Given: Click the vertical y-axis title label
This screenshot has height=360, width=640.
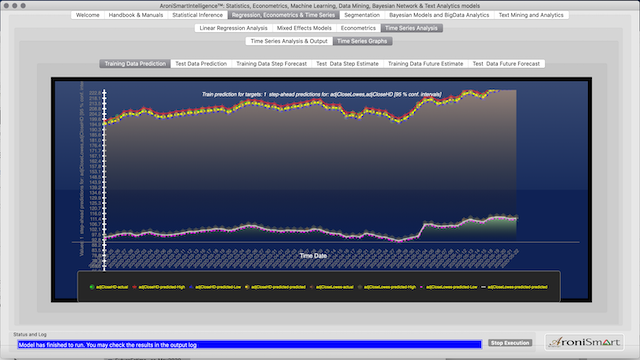Looking at the screenshot, I should tap(82, 169).
